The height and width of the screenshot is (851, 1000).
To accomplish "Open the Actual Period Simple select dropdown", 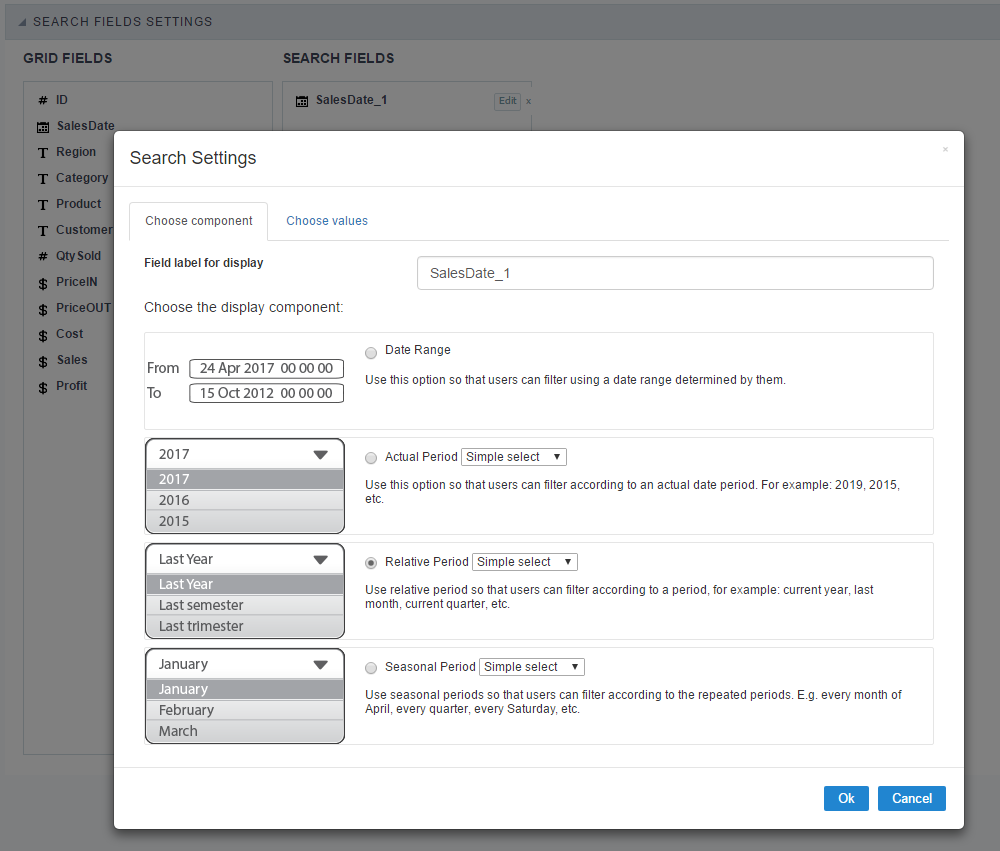I will tap(513, 457).
